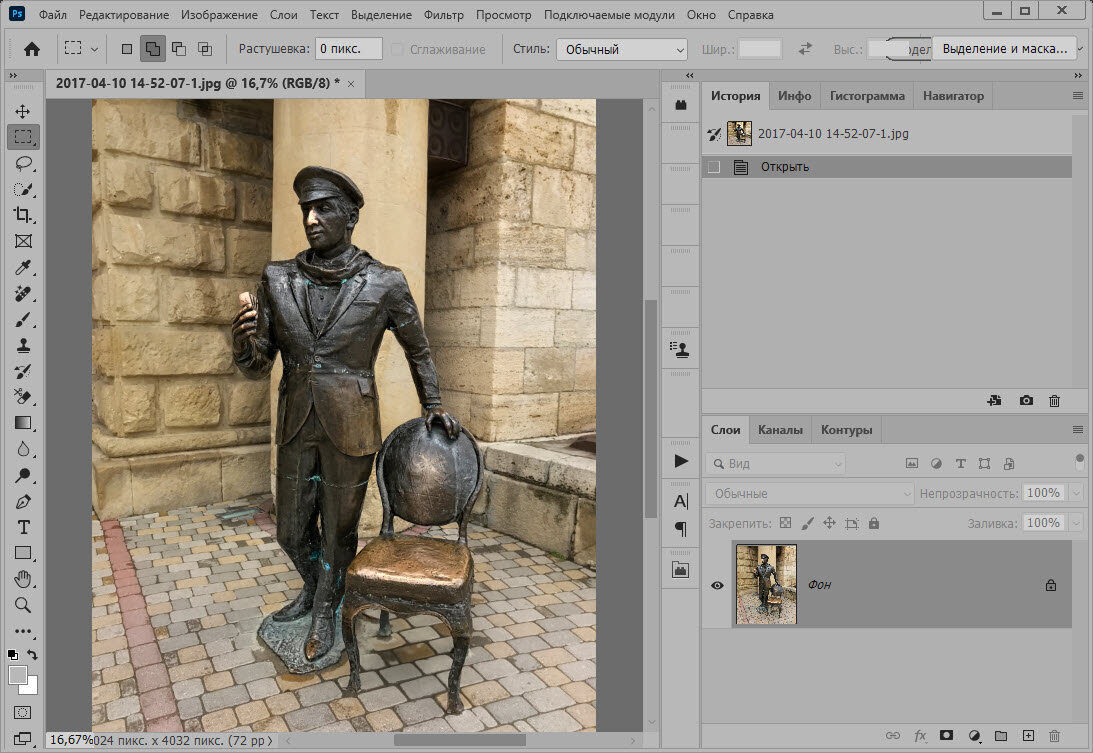Select the Move tool
This screenshot has height=753, width=1093.
click(x=22, y=111)
